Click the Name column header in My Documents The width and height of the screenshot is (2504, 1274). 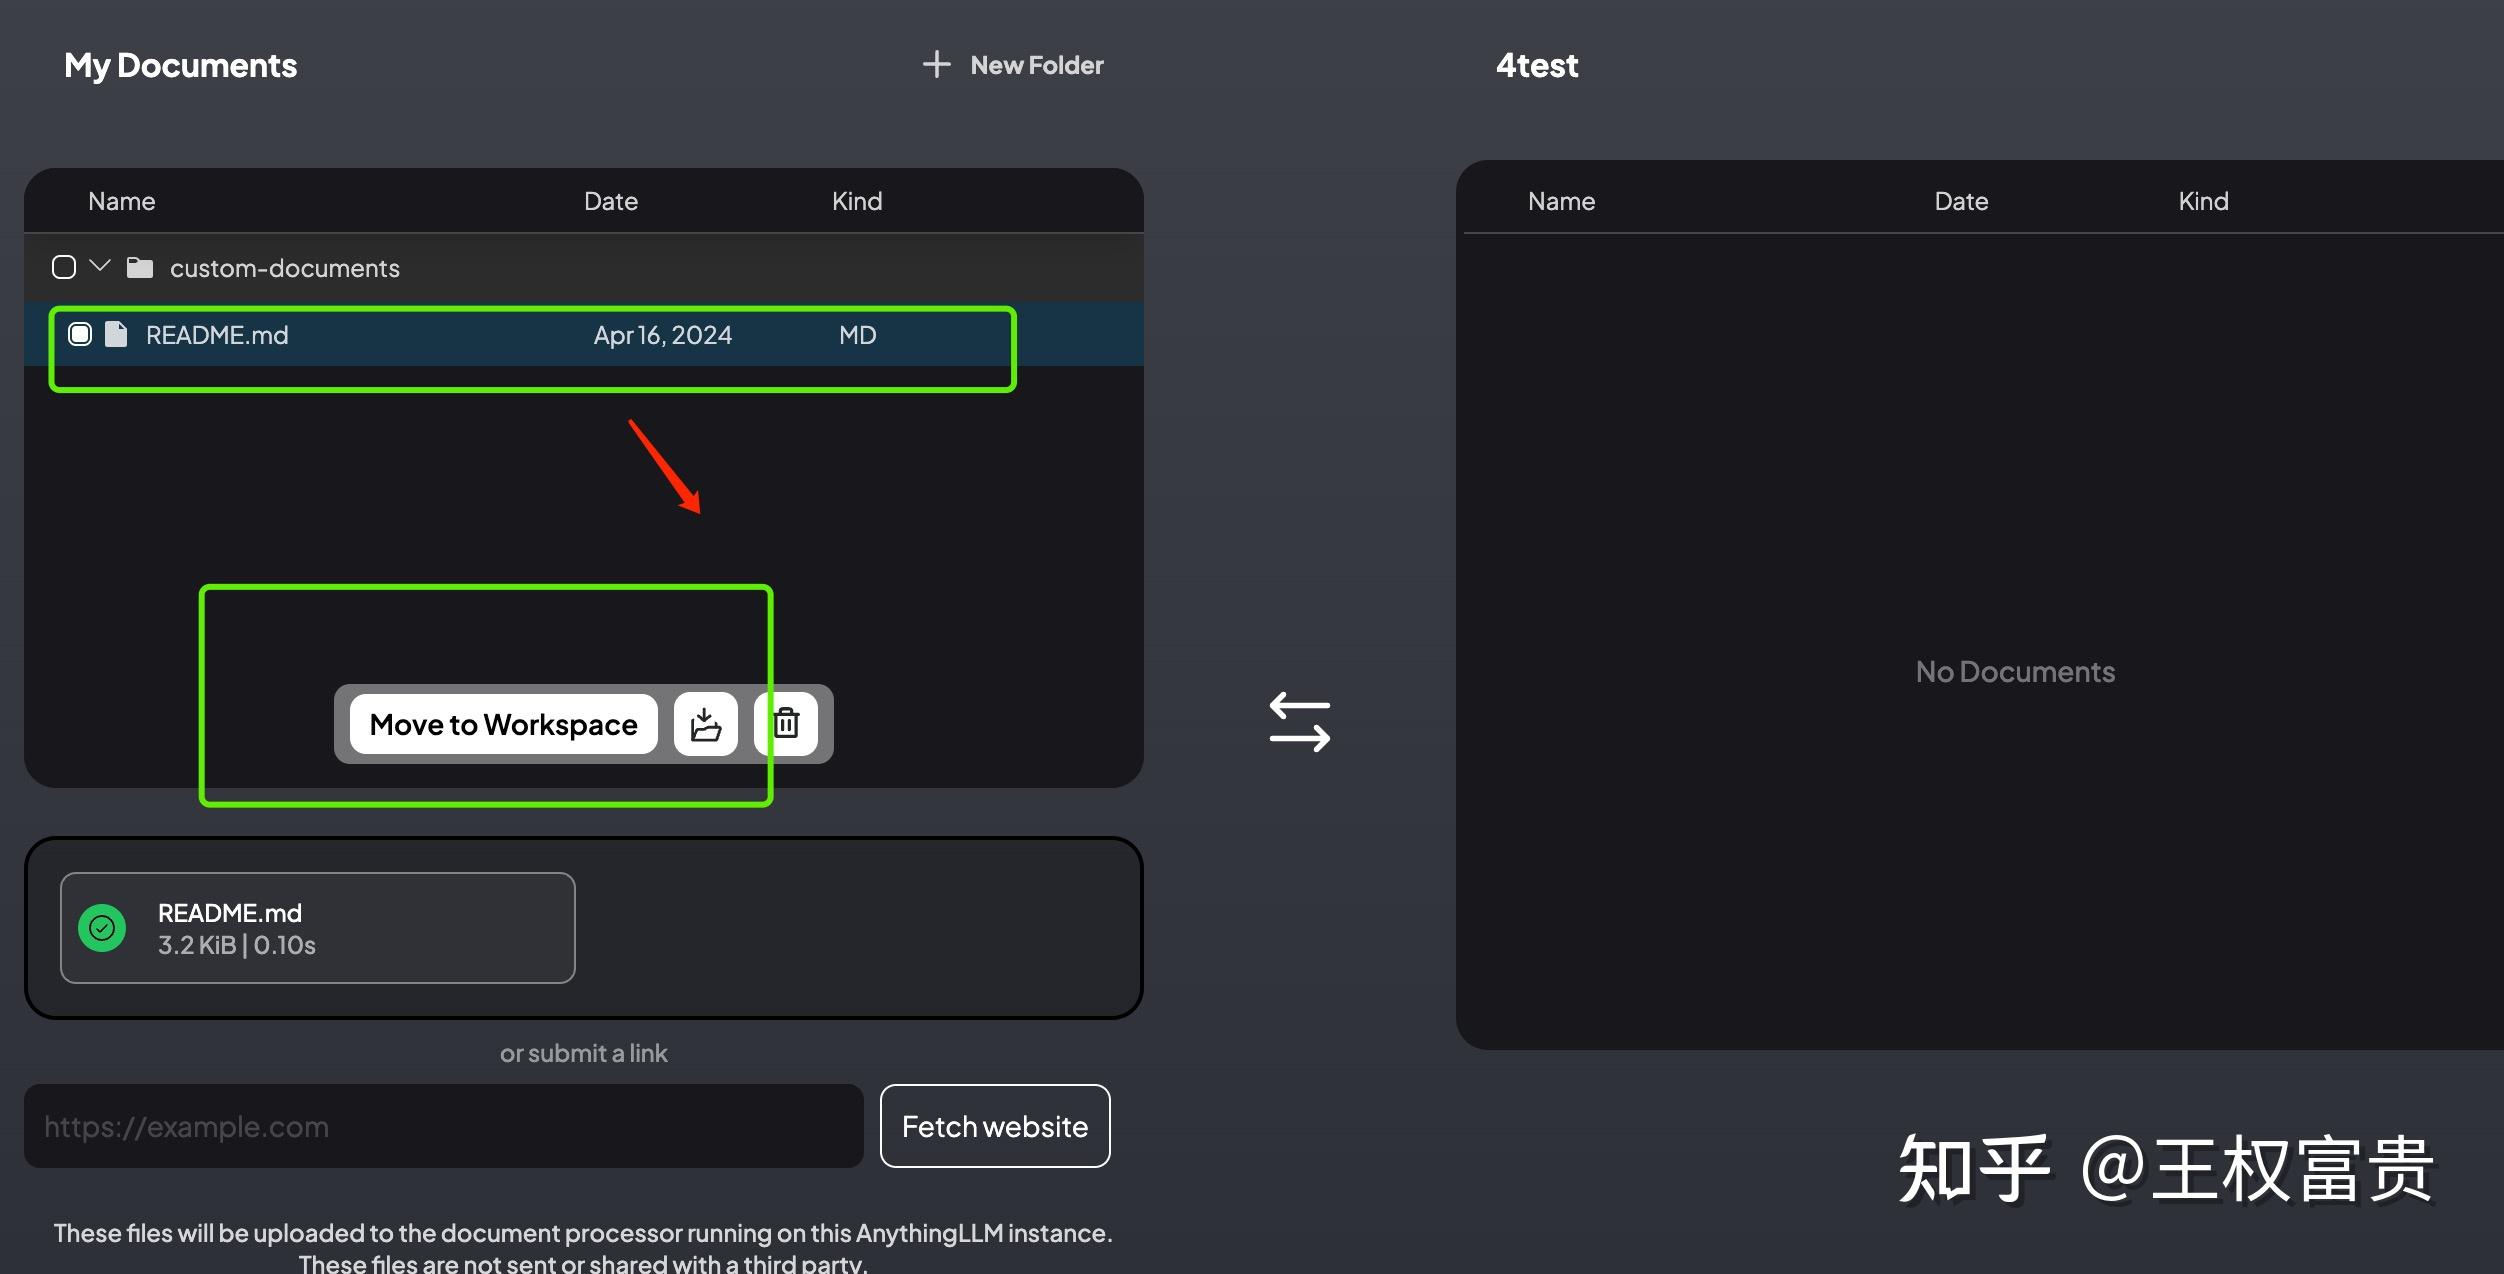click(x=122, y=201)
